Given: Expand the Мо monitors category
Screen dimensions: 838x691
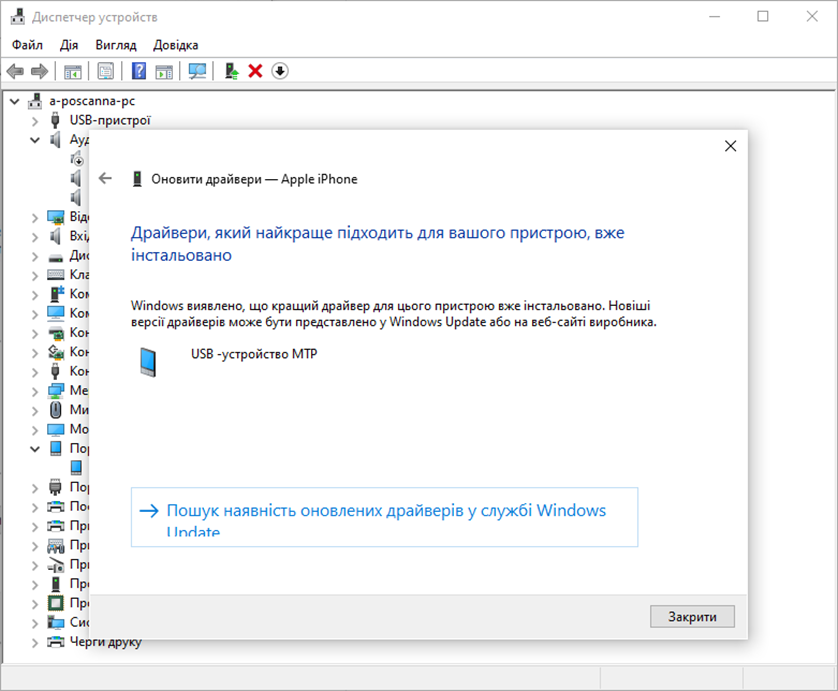Looking at the screenshot, I should [35, 430].
